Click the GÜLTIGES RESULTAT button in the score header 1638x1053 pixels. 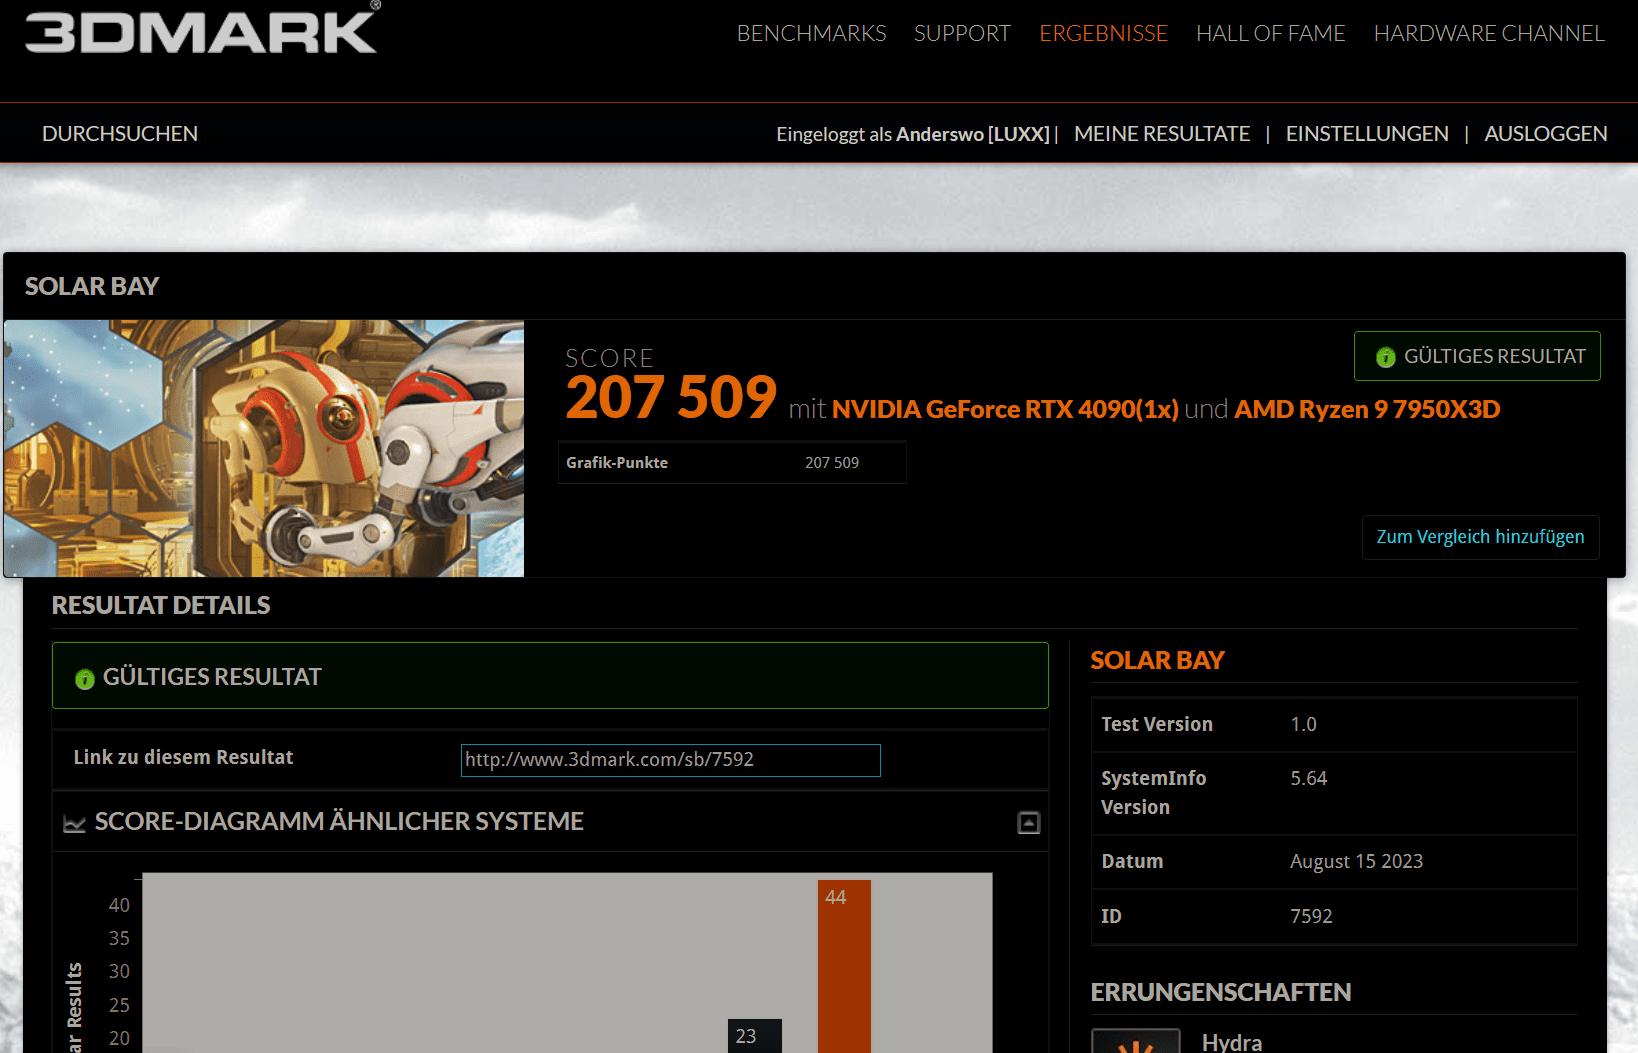(1477, 356)
